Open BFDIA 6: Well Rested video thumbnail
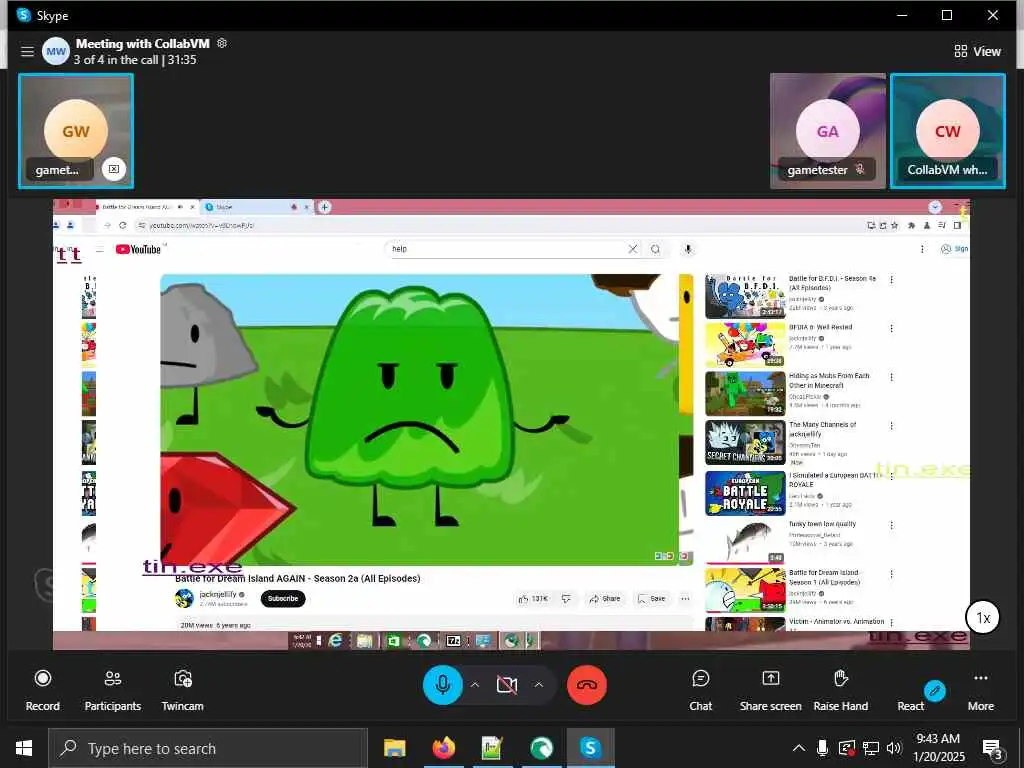Viewport: 1024px width, 768px height. (744, 344)
